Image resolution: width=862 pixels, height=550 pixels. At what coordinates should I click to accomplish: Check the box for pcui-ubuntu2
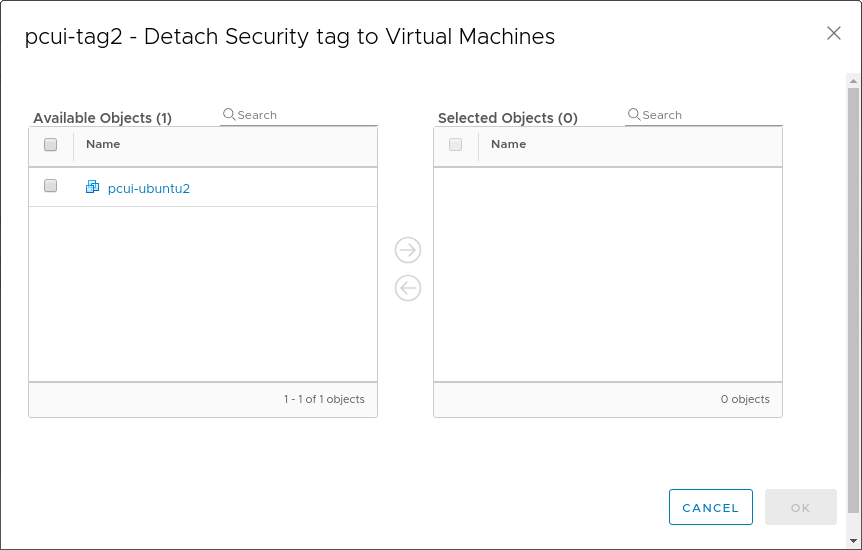[x=51, y=186]
